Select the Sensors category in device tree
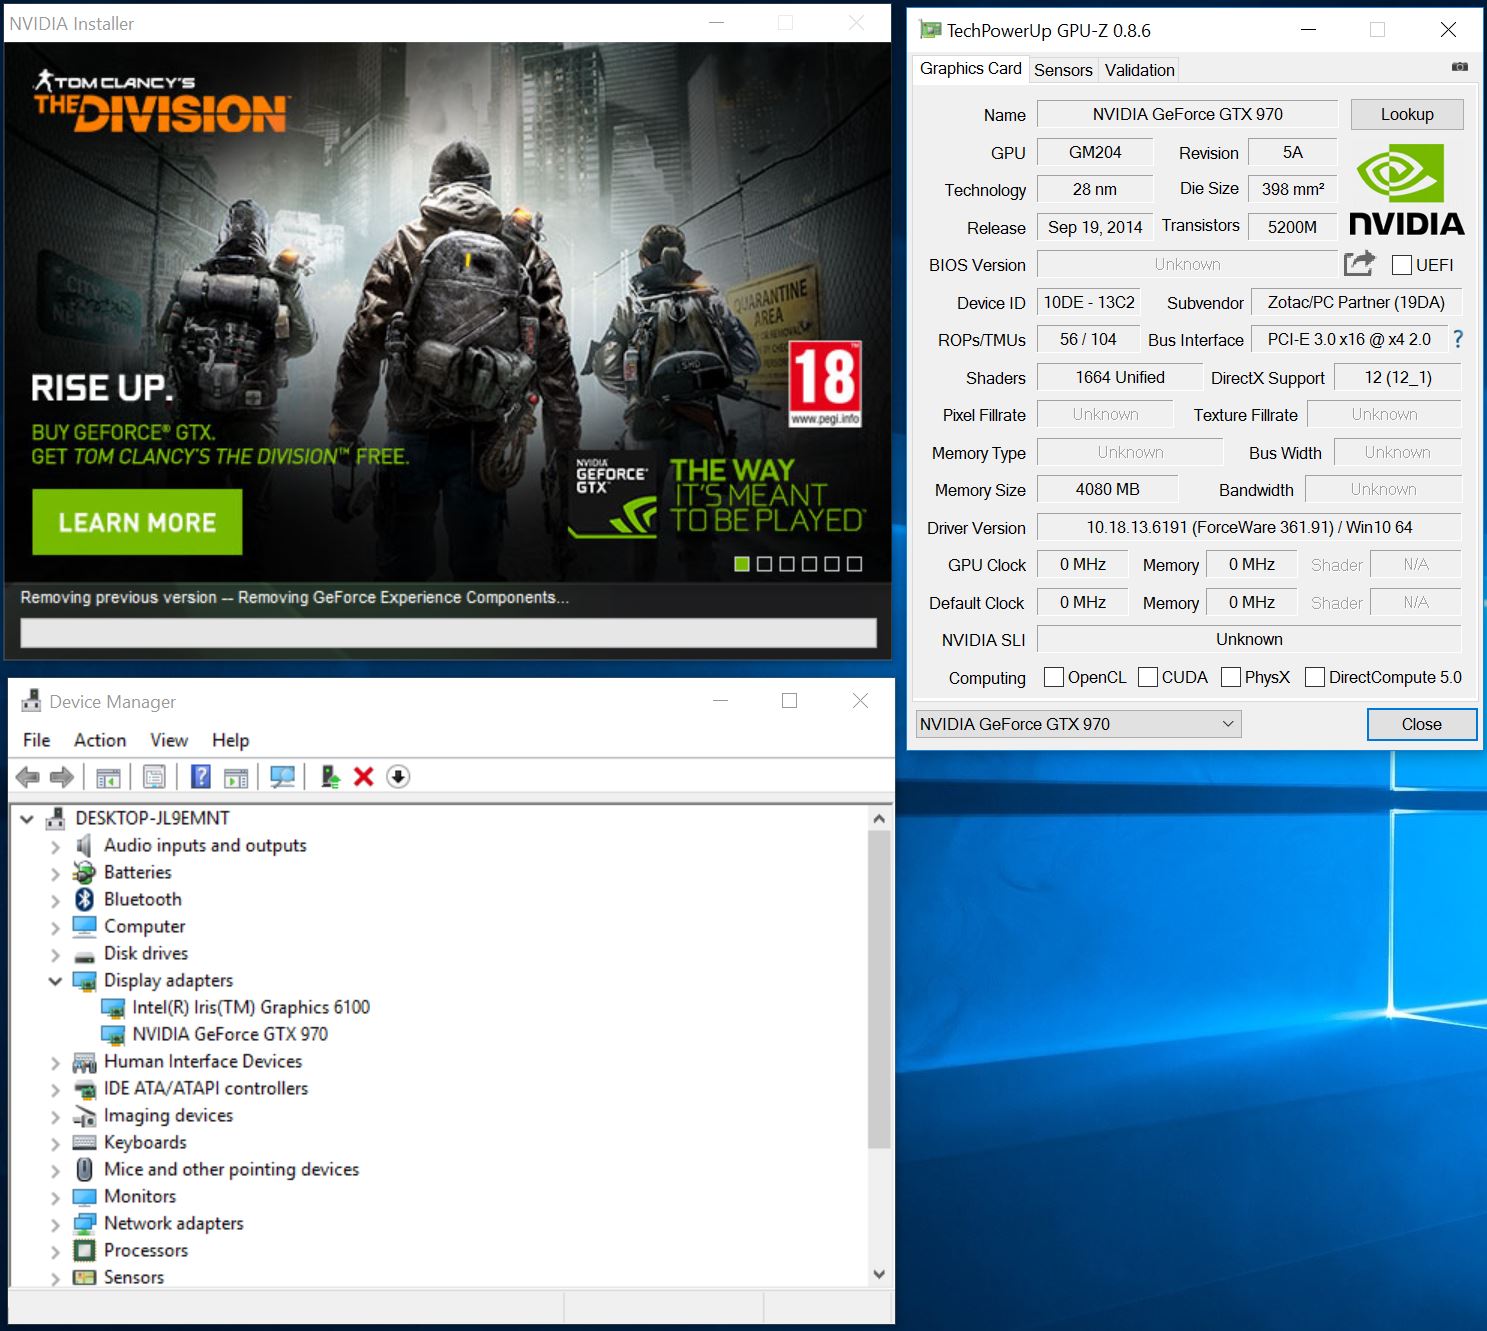The image size is (1487, 1331). pos(134,1277)
